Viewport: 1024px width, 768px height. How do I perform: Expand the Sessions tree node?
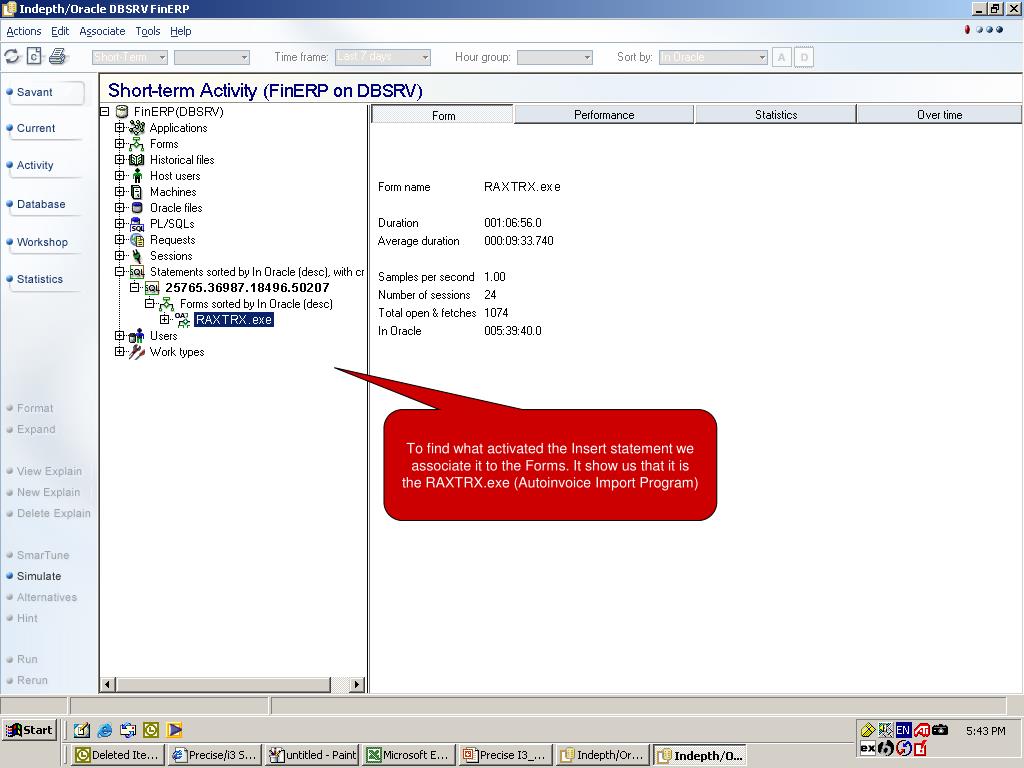[120, 256]
